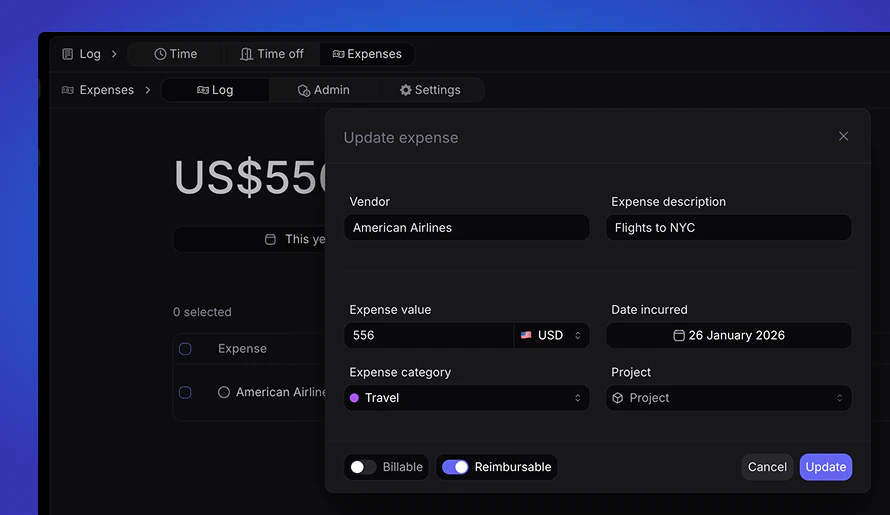
Task: Click the American Airlines row status circle
Action: tap(224, 392)
